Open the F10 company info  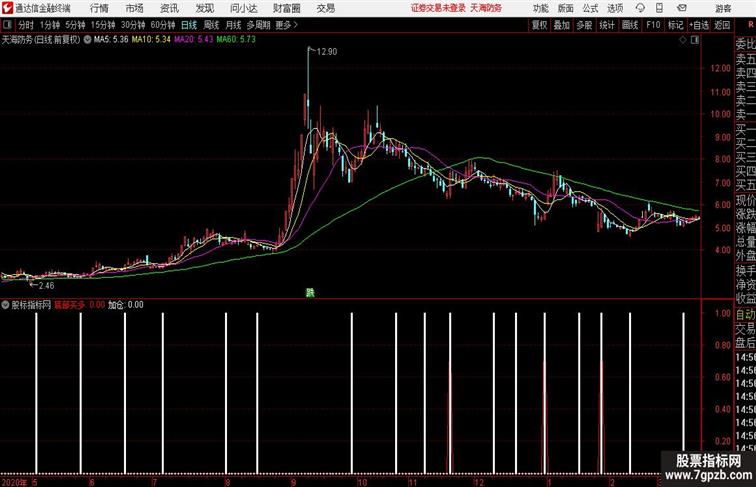[x=653, y=25]
